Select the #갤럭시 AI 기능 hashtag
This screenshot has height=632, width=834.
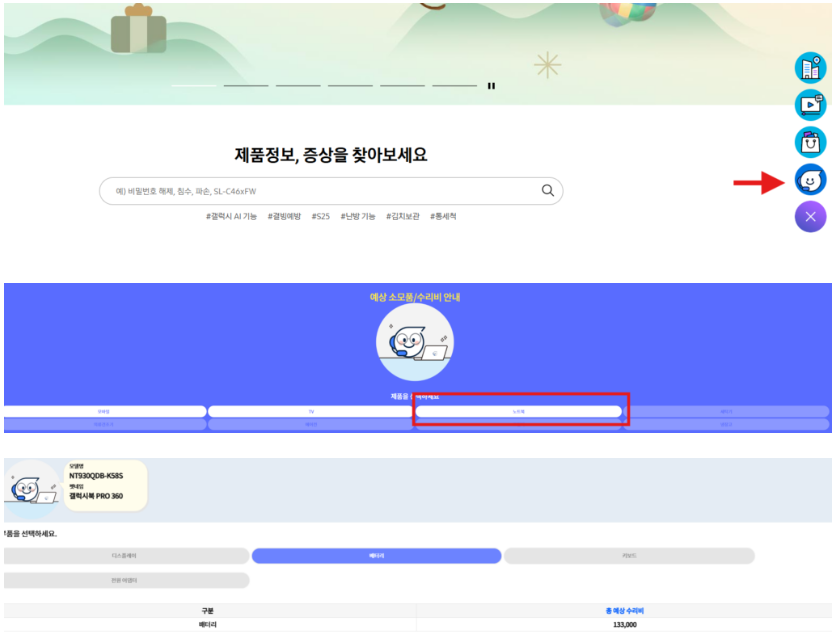tap(231, 216)
